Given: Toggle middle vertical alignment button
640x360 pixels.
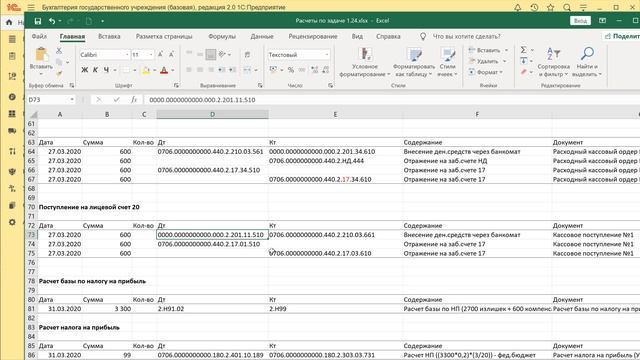Looking at the screenshot, I should [x=200, y=54].
